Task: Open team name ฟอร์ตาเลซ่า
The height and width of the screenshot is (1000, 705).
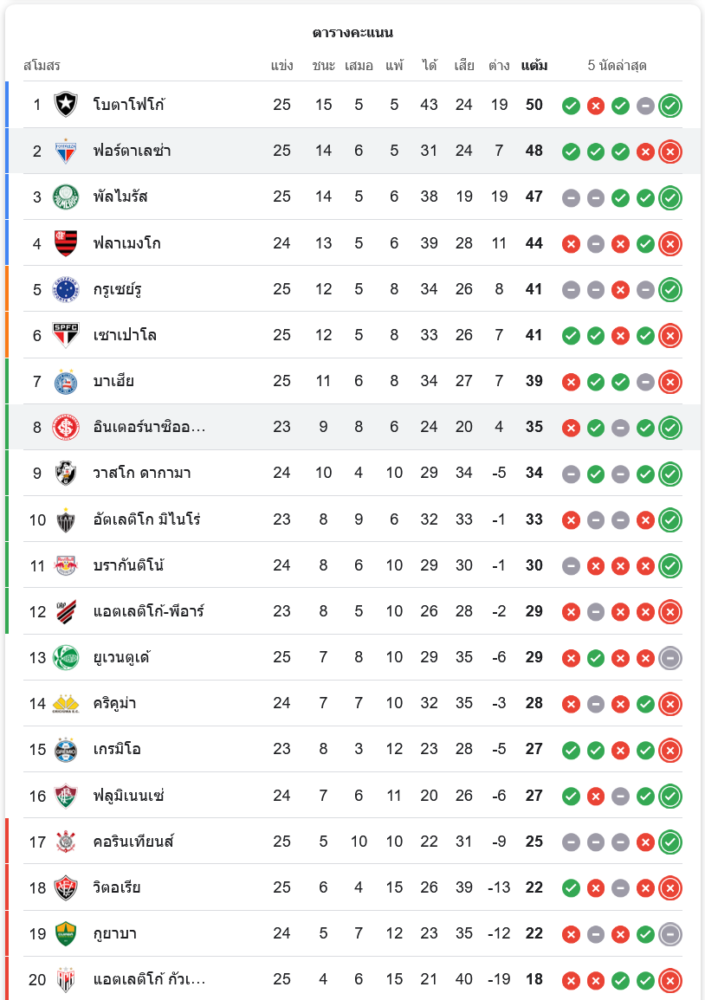Action: point(132,151)
